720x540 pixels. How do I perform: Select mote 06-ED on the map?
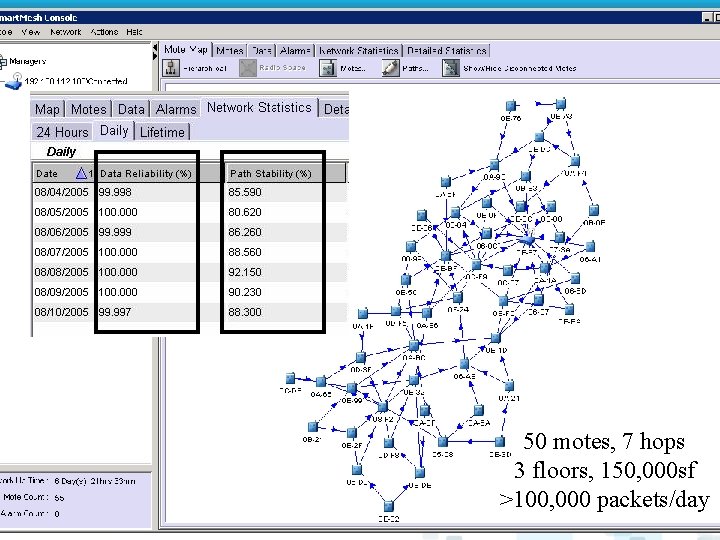coord(574,278)
